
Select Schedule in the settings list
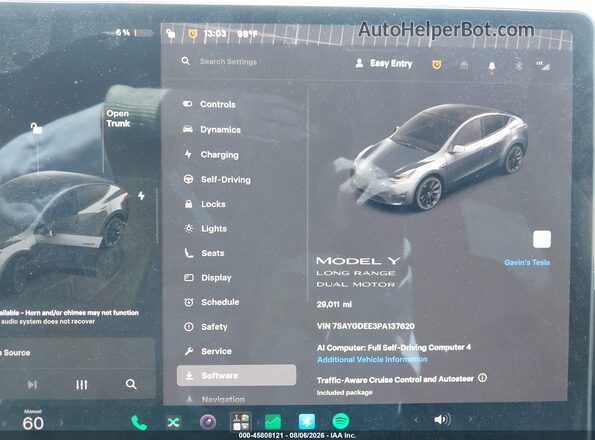click(212, 302)
